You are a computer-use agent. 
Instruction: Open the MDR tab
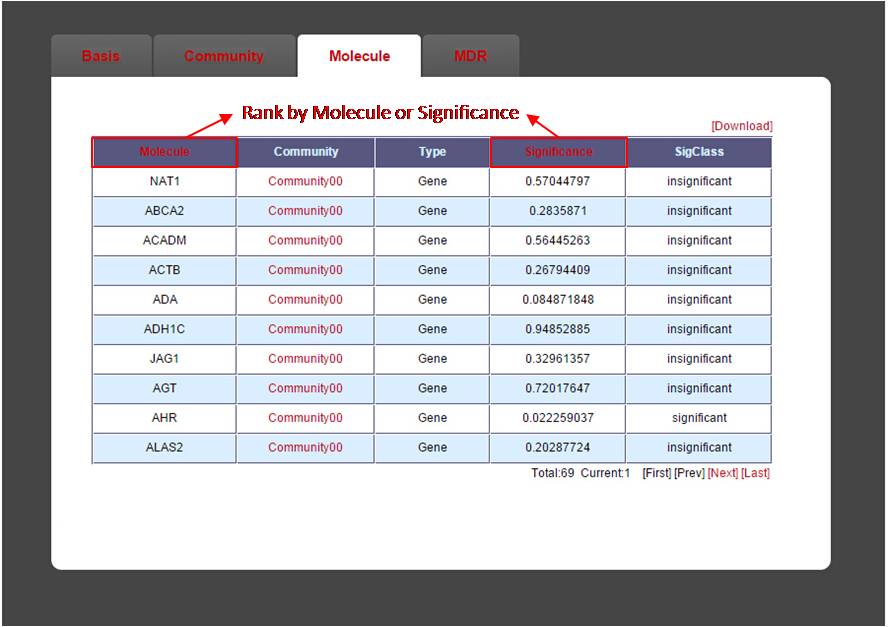(x=470, y=56)
